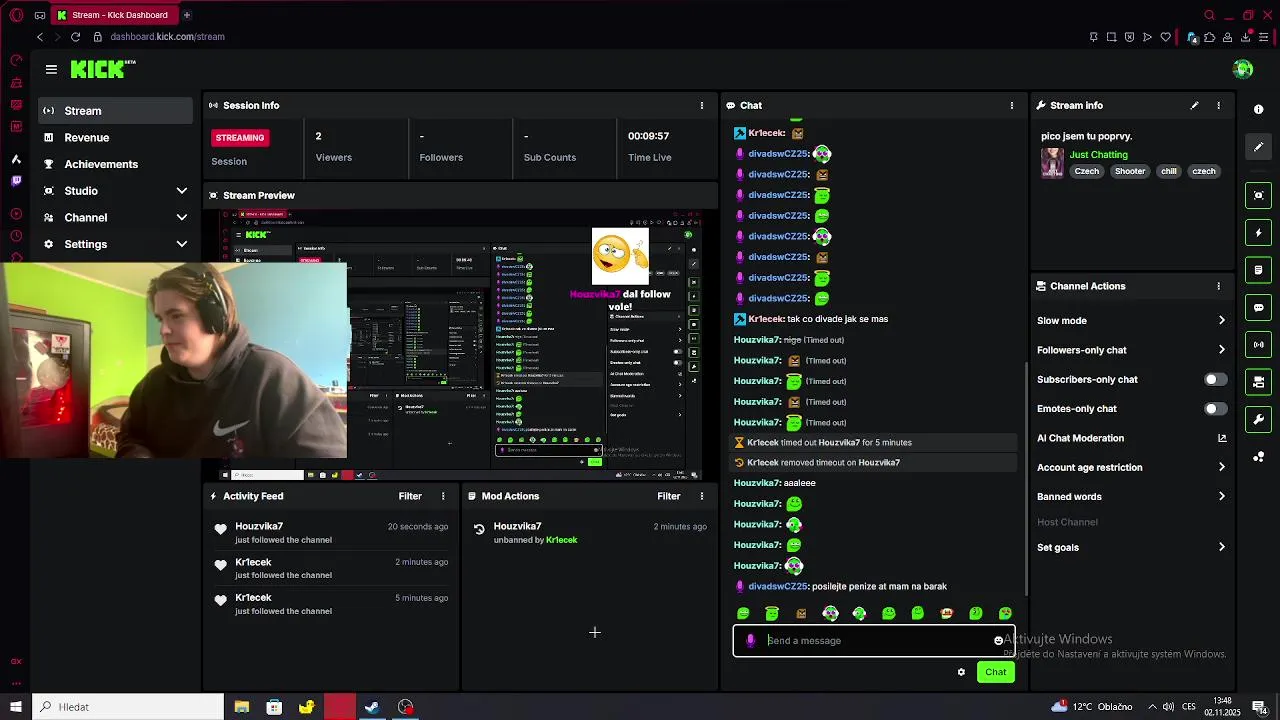1280x720 pixels.
Task: Open the Activity Feed Filter
Action: 410,496
